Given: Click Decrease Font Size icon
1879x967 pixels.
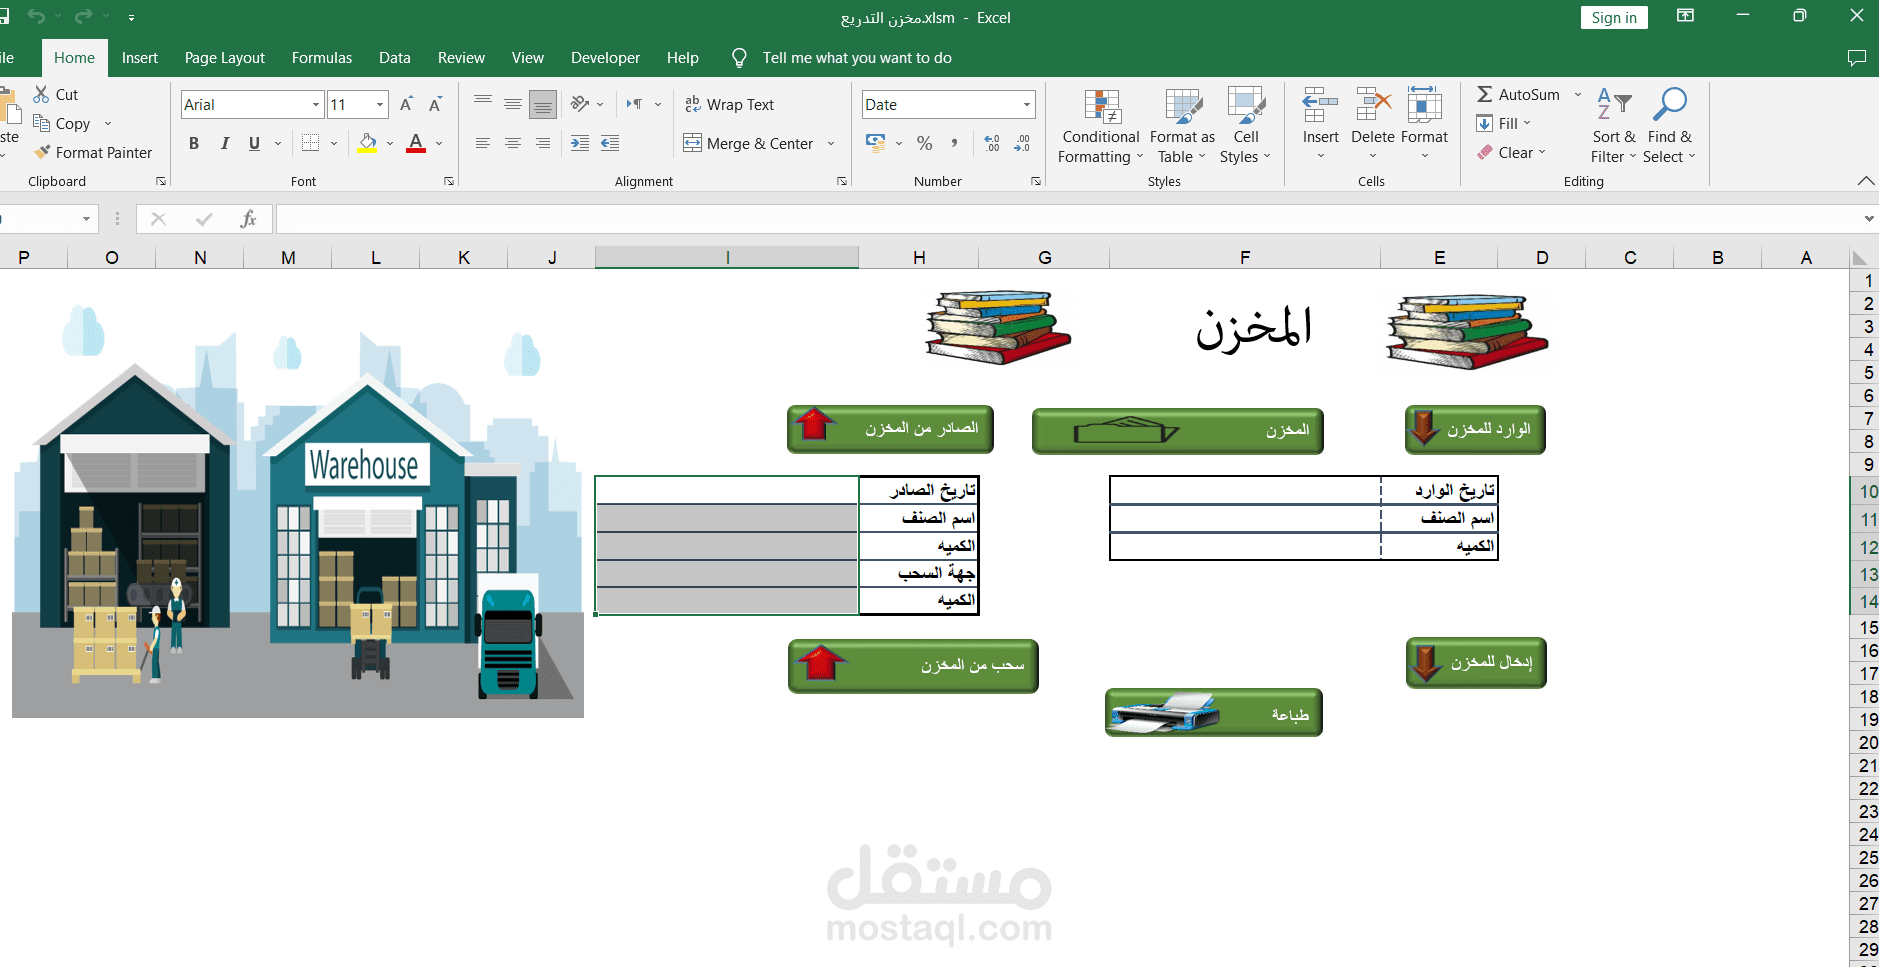Looking at the screenshot, I should click(435, 104).
